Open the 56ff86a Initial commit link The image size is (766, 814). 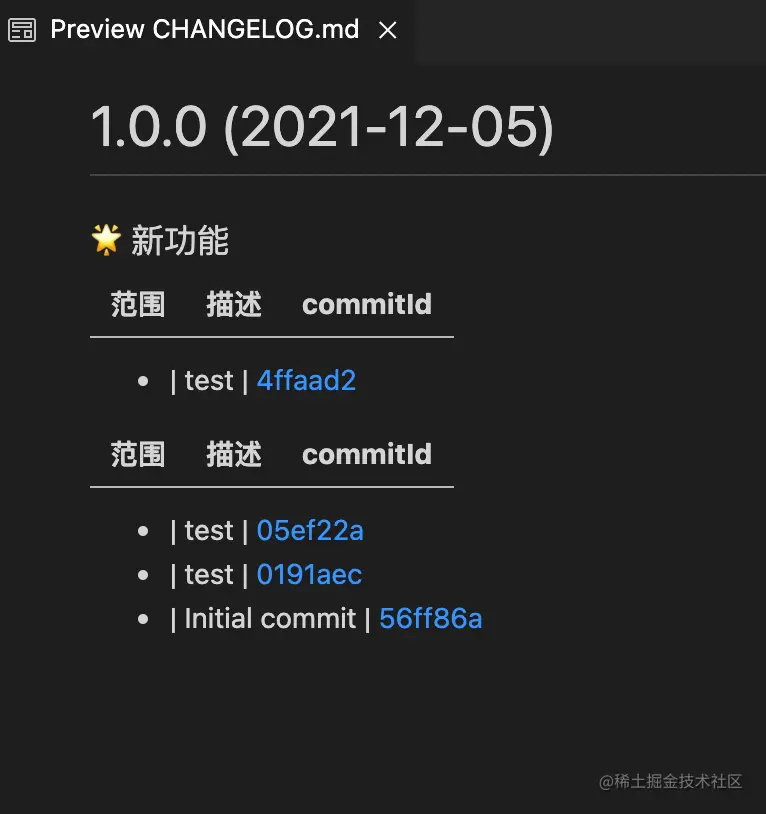pos(431,619)
